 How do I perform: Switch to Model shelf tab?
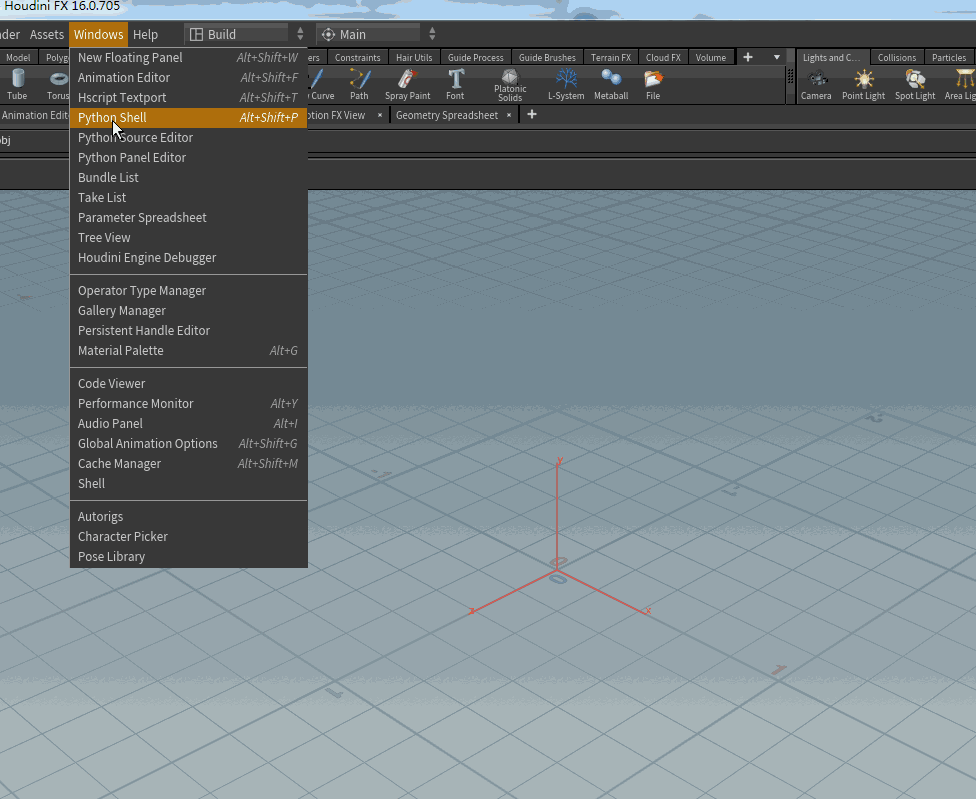(18, 57)
